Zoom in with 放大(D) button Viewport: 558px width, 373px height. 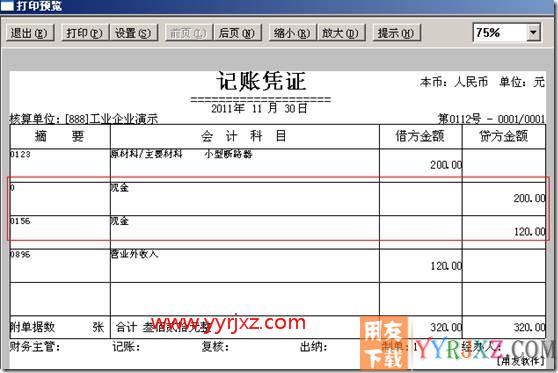coord(341,33)
